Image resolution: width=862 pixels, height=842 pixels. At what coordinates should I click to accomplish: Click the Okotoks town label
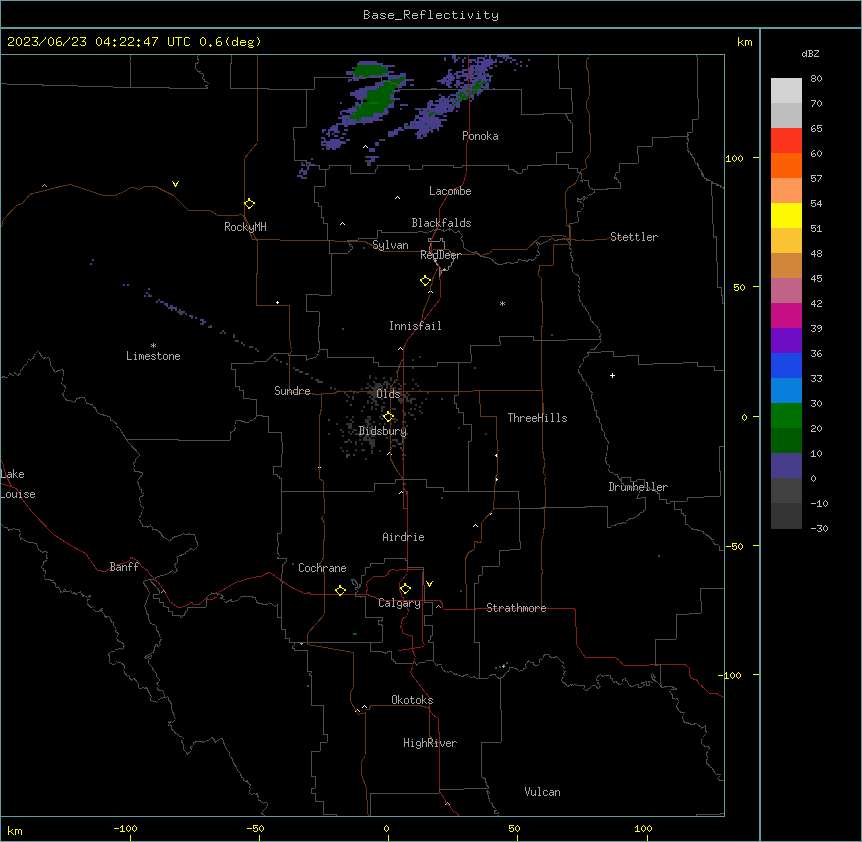(412, 700)
